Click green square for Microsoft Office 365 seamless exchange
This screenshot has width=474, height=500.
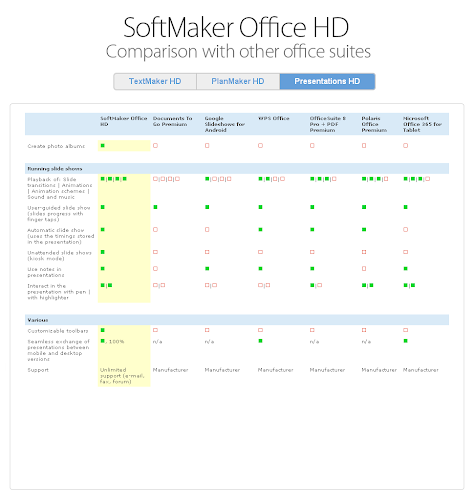tap(405, 341)
